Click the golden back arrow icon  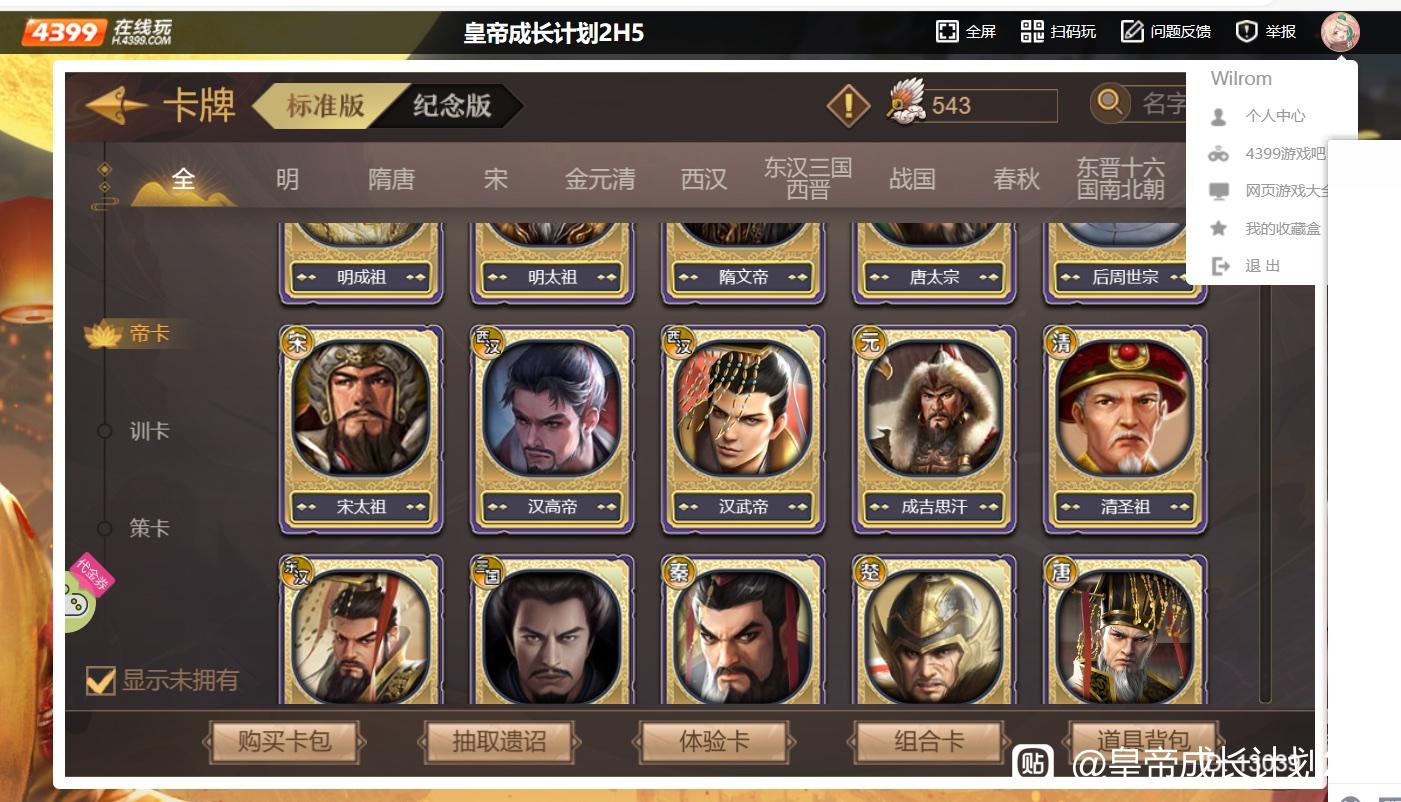117,105
